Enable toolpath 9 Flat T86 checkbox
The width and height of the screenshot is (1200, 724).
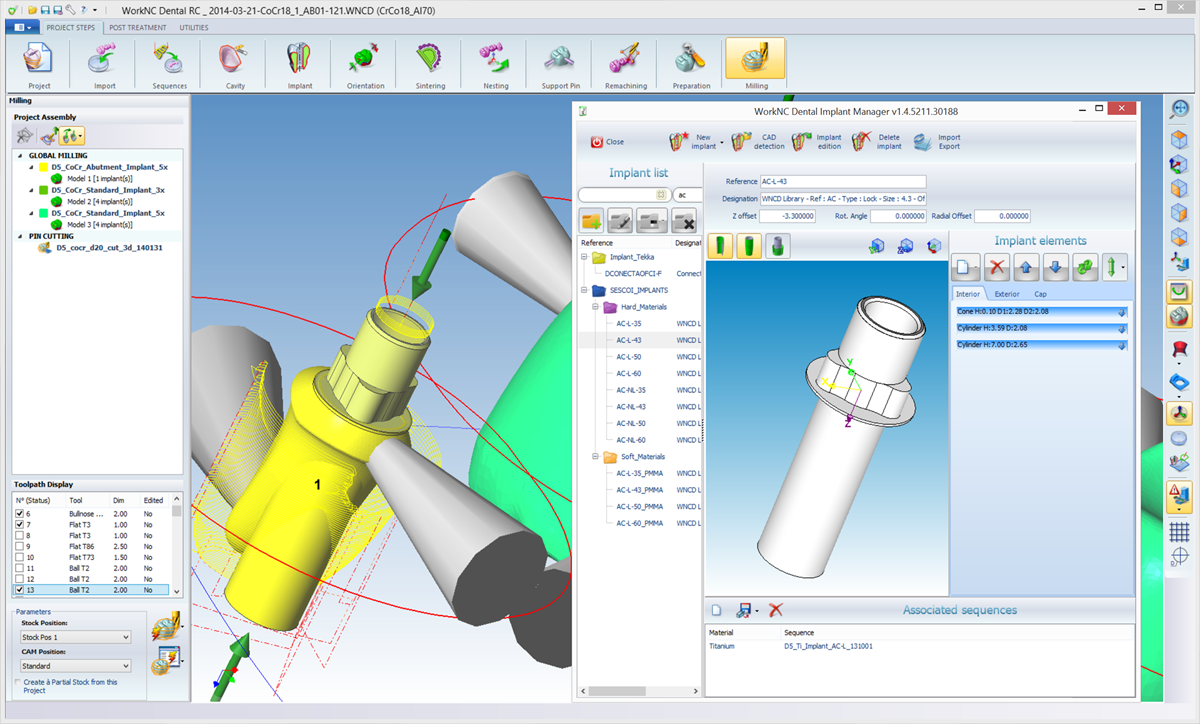[x=20, y=546]
